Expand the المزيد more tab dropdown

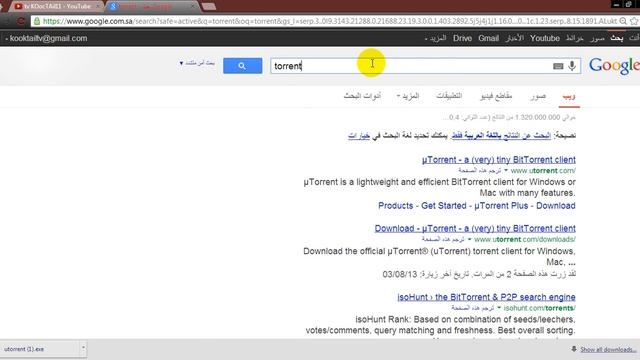(408, 96)
